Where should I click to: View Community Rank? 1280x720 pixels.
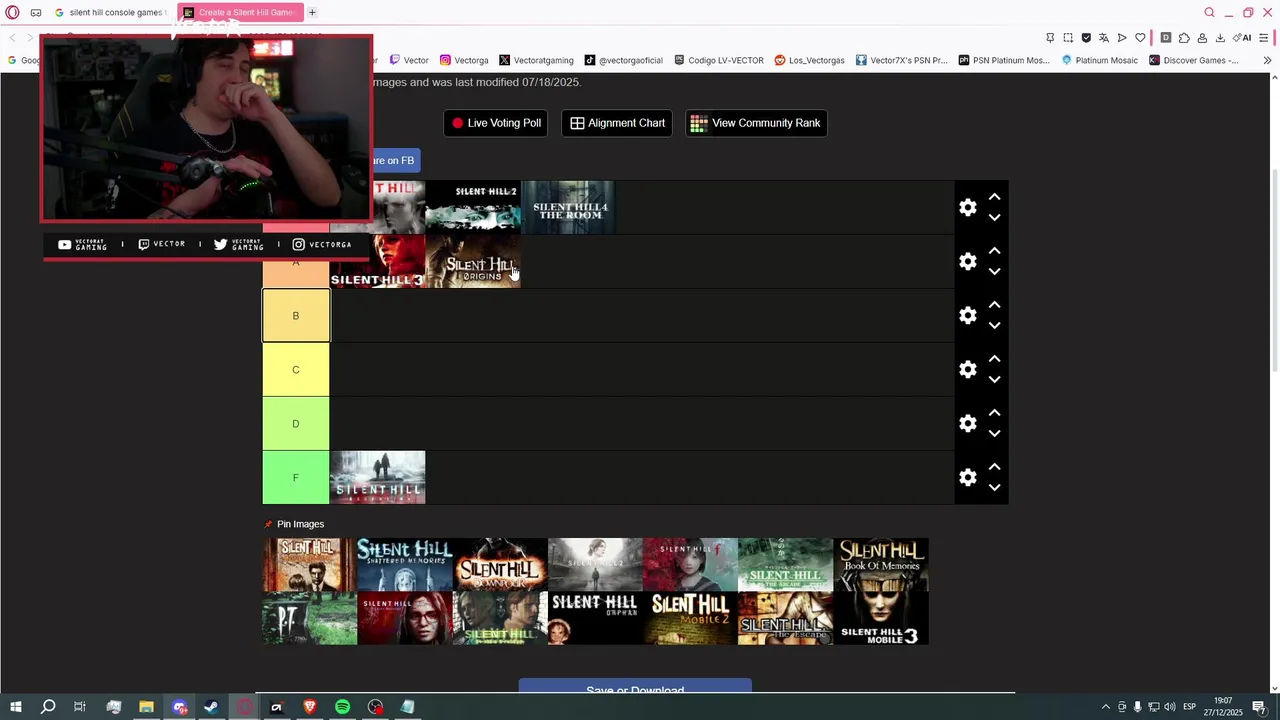coord(755,123)
